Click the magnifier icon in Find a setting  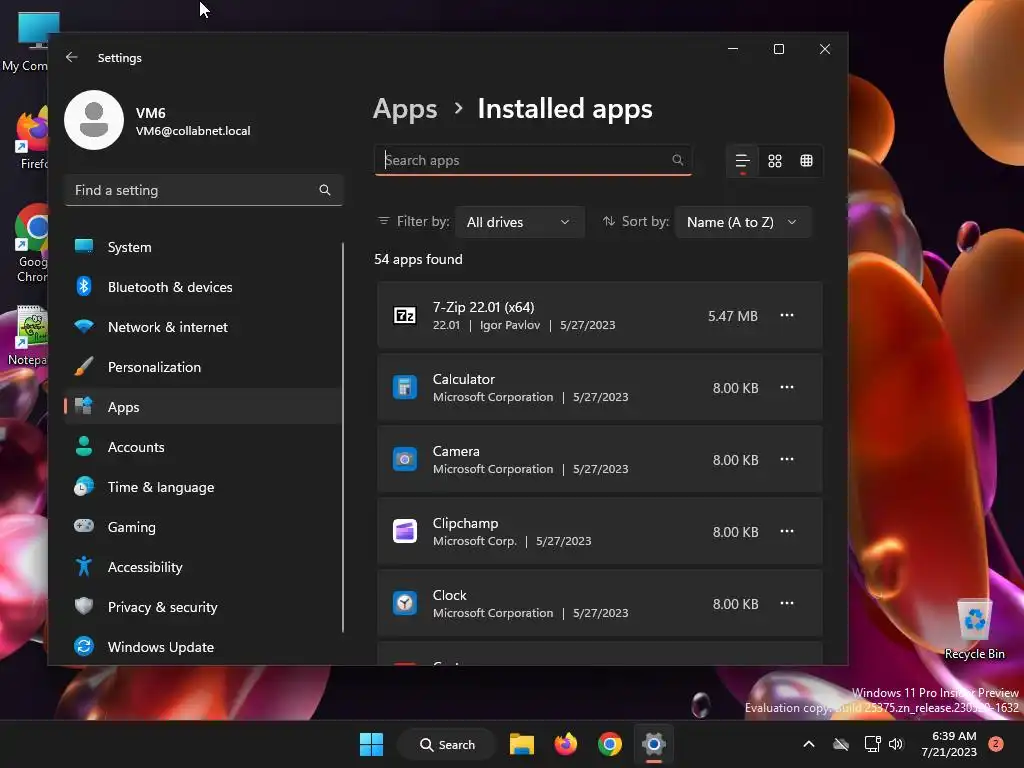pos(325,190)
